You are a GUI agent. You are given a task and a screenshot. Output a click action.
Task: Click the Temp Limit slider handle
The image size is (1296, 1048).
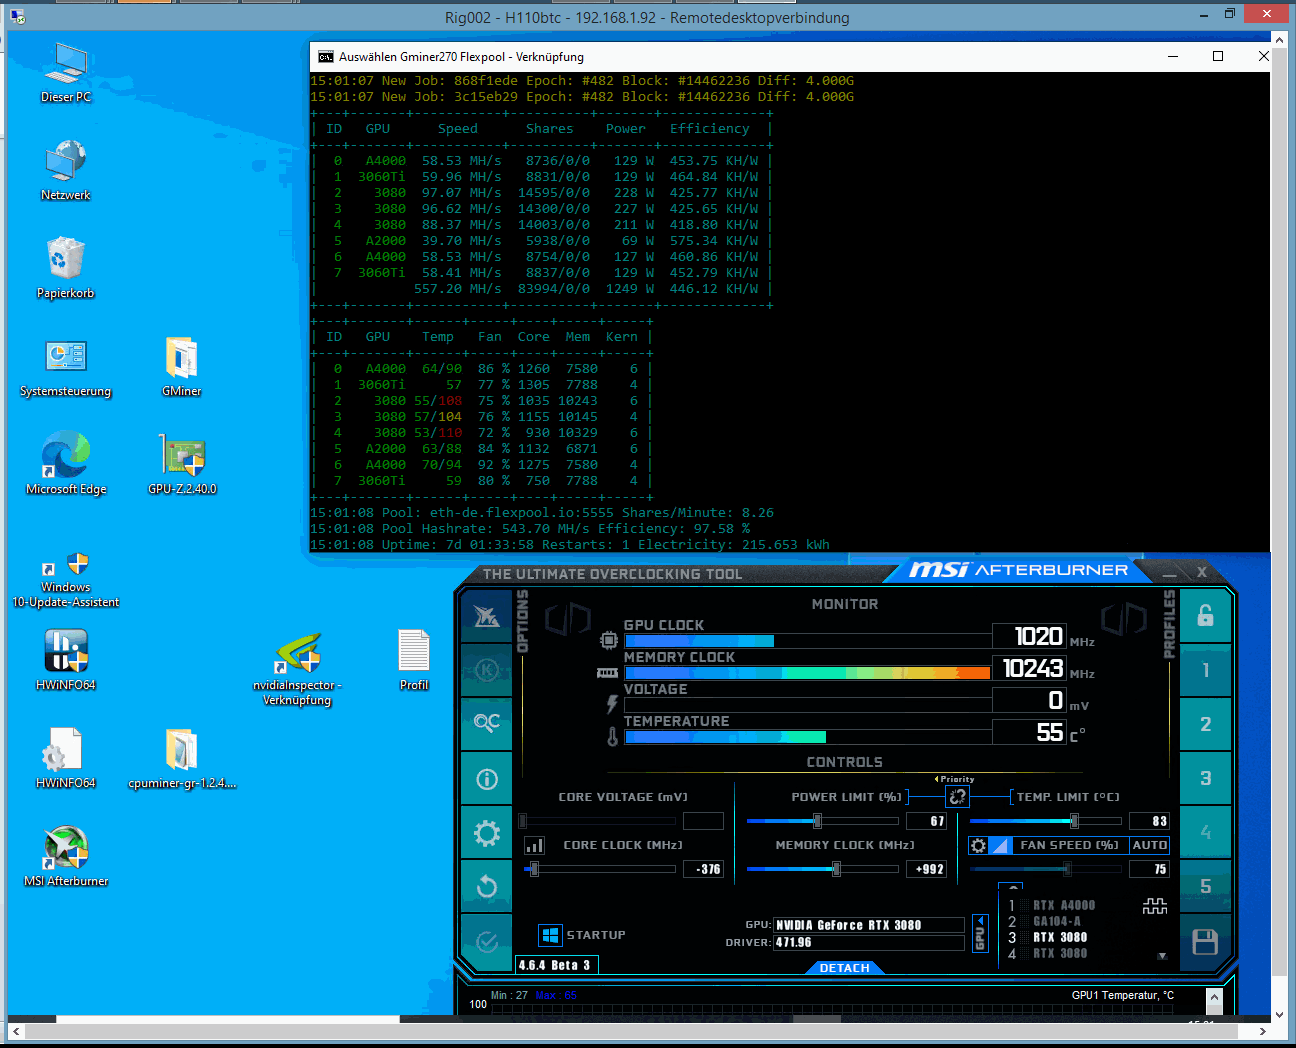(x=1074, y=821)
